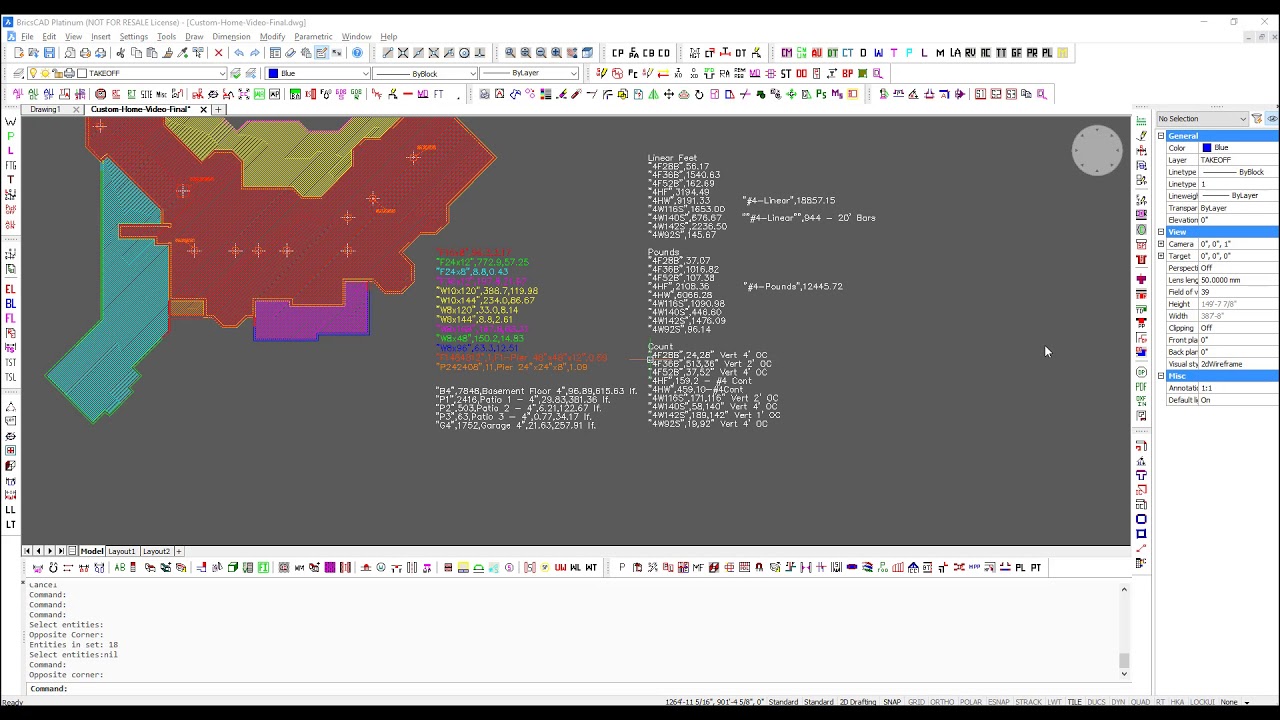Toggle TILE in the status bar
1280x720 pixels.
tap(1075, 702)
